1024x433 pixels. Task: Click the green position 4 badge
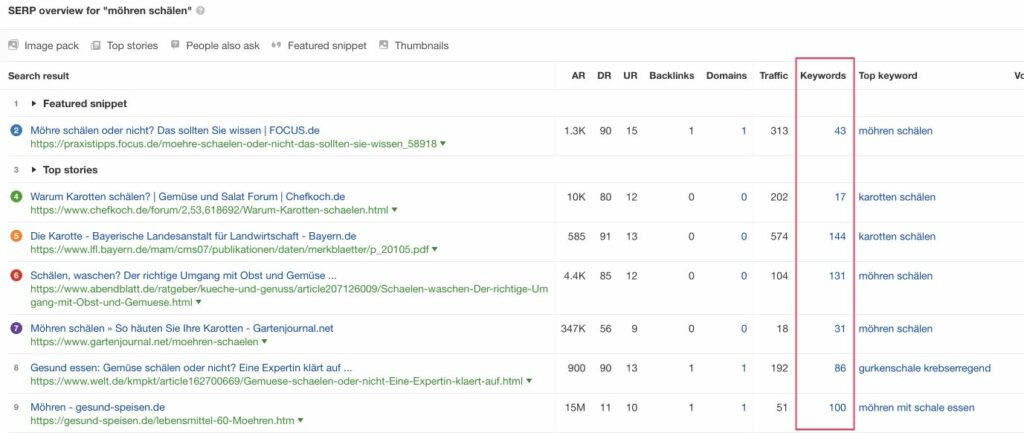[16, 197]
